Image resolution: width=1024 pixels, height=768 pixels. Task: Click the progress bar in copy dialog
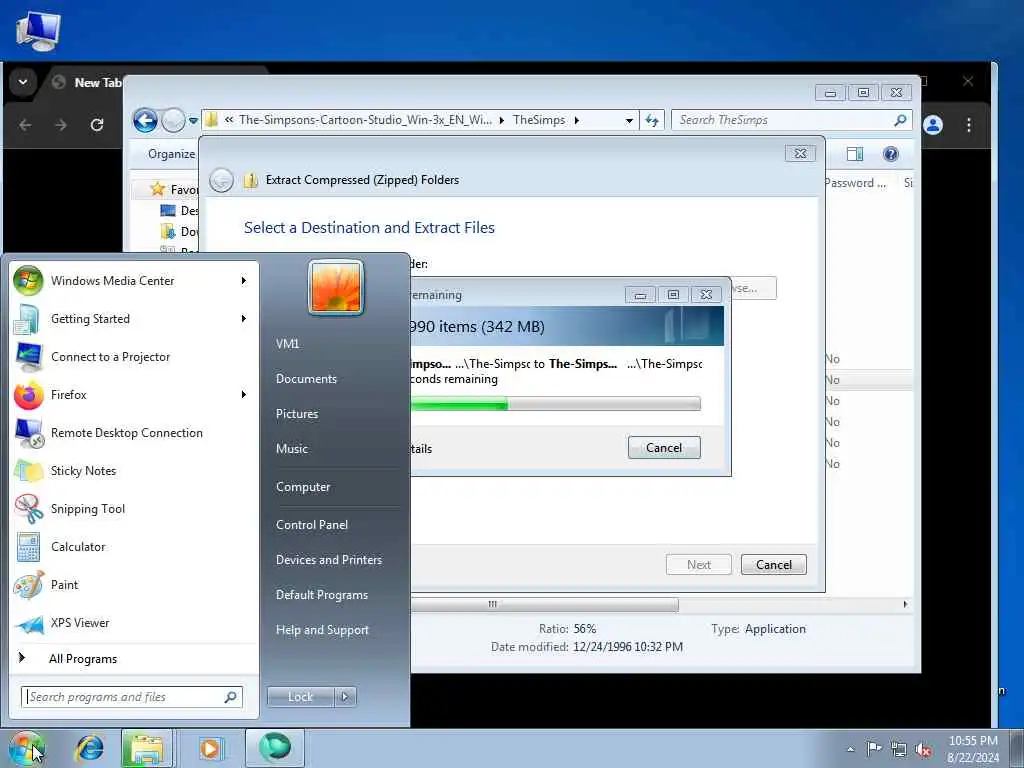tap(555, 404)
